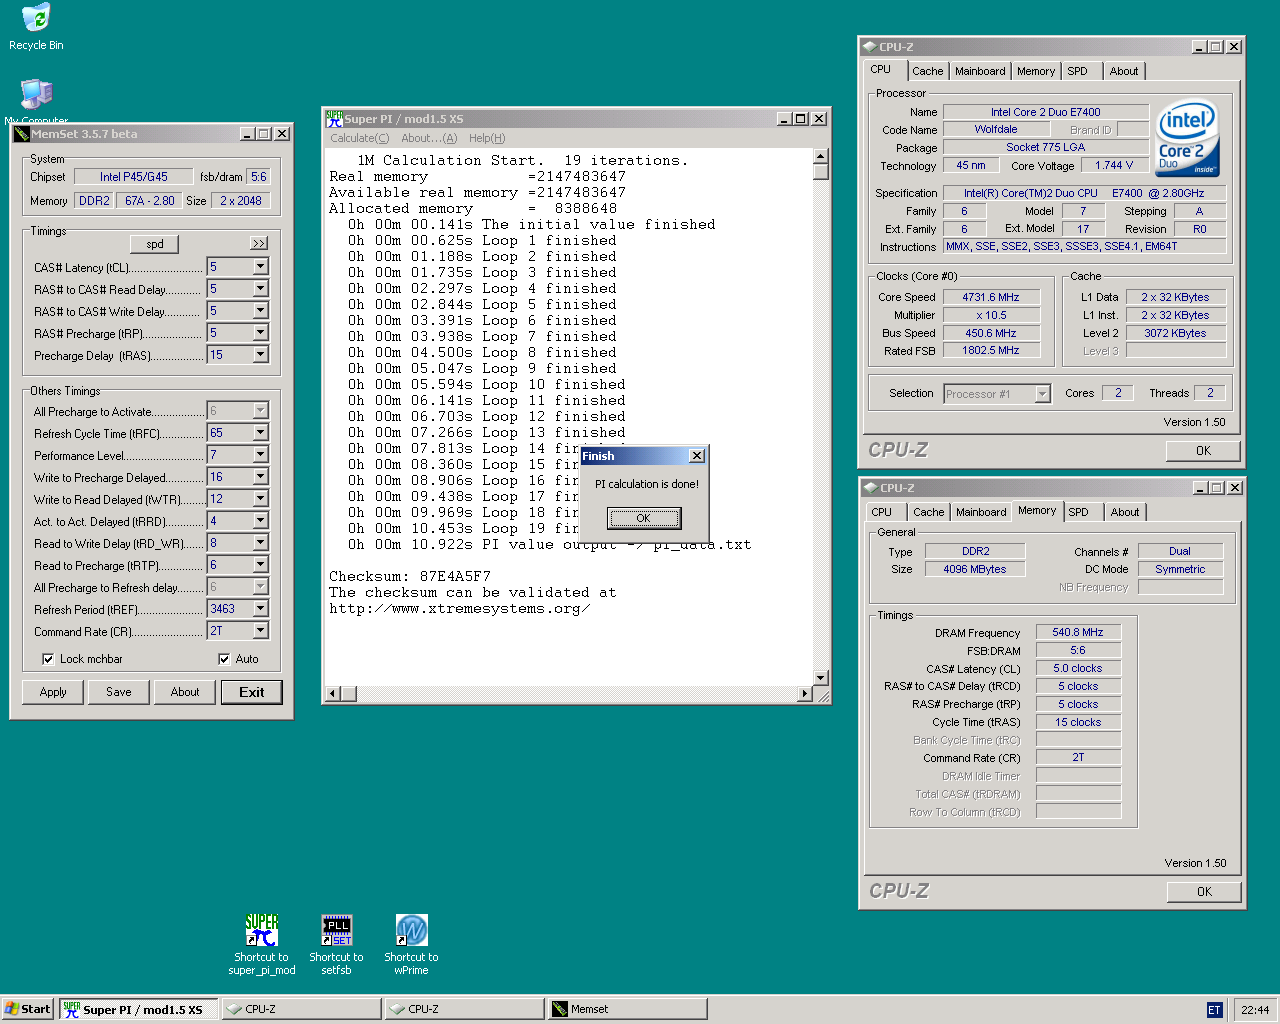Expand the Performance Level dropdown
This screenshot has height=1024, width=1280.
(261, 455)
